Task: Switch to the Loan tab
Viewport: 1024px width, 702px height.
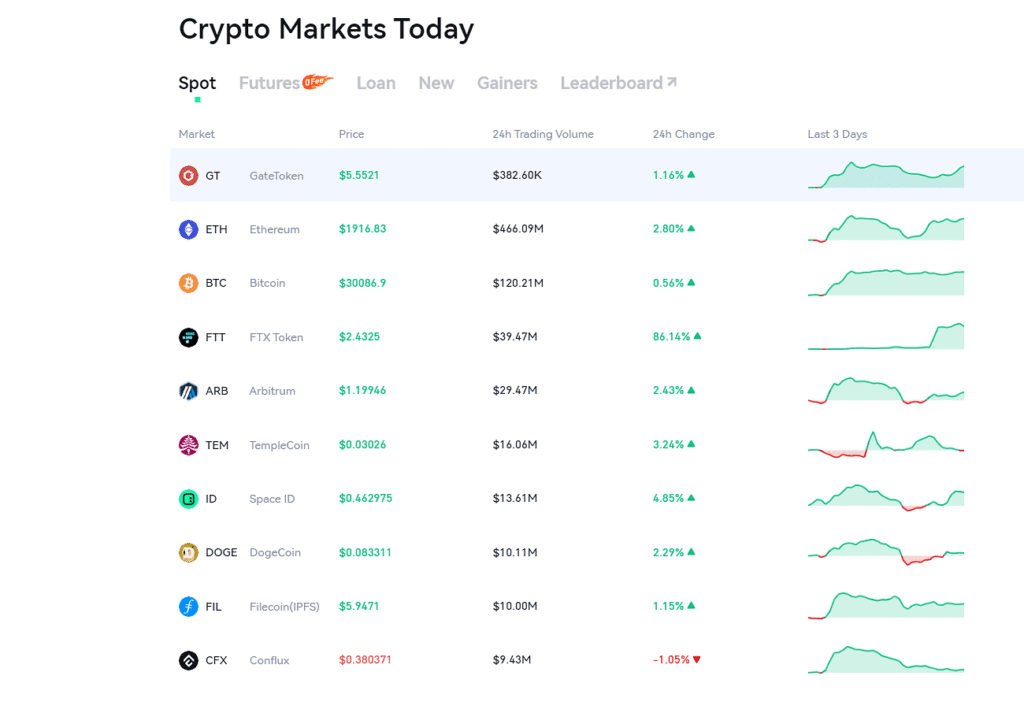Action: pyautogui.click(x=376, y=83)
